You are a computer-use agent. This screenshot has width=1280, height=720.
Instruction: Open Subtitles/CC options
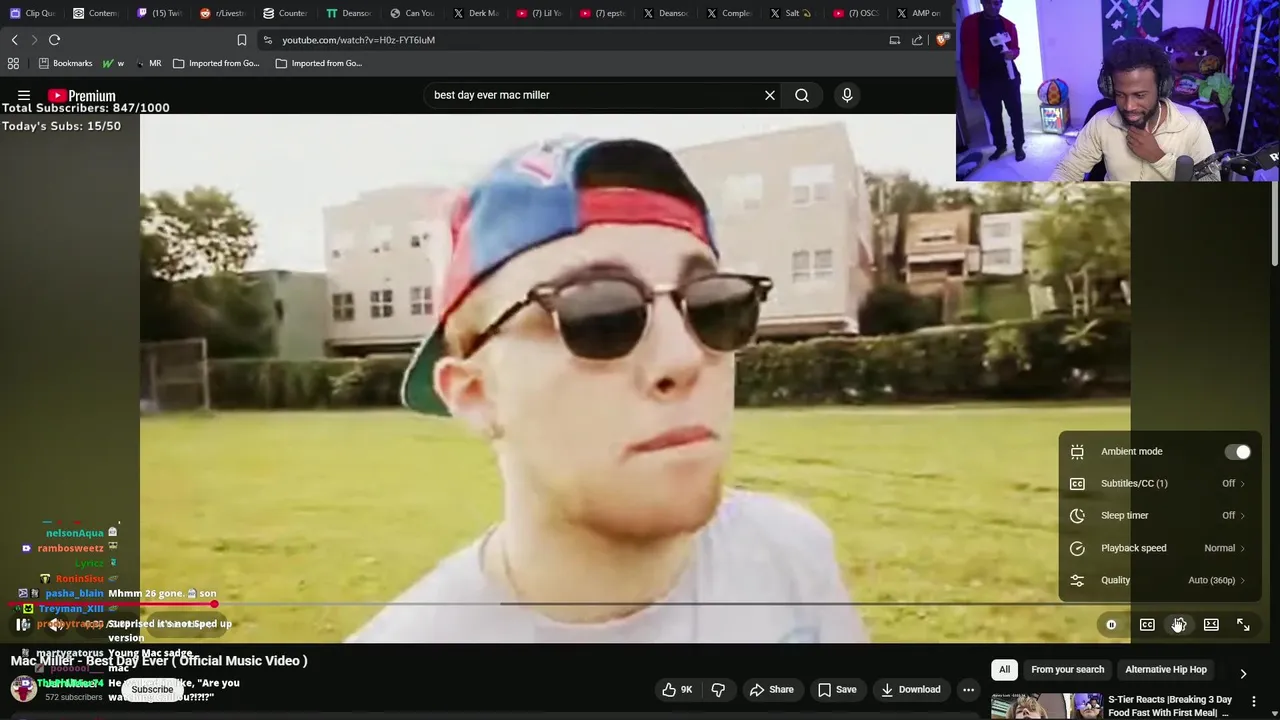[x=1159, y=484]
